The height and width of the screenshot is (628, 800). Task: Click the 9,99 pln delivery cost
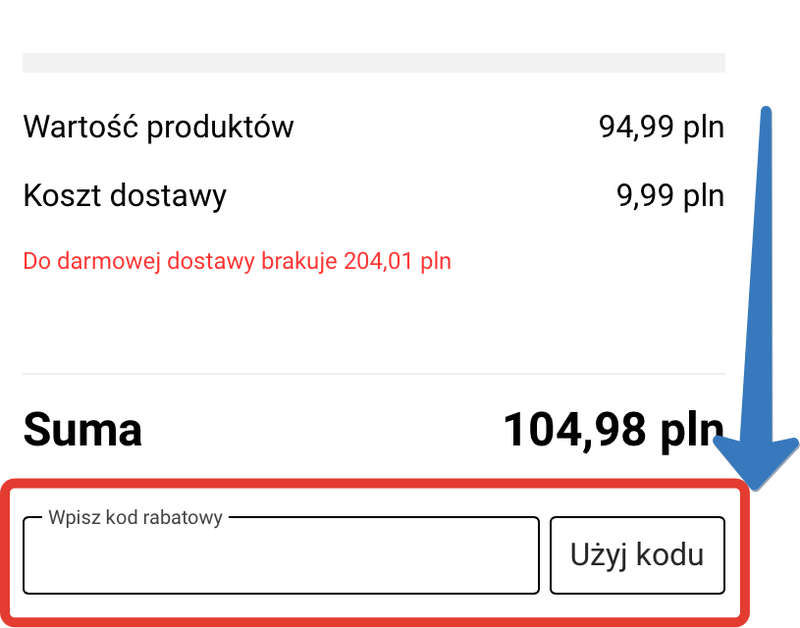(x=670, y=195)
